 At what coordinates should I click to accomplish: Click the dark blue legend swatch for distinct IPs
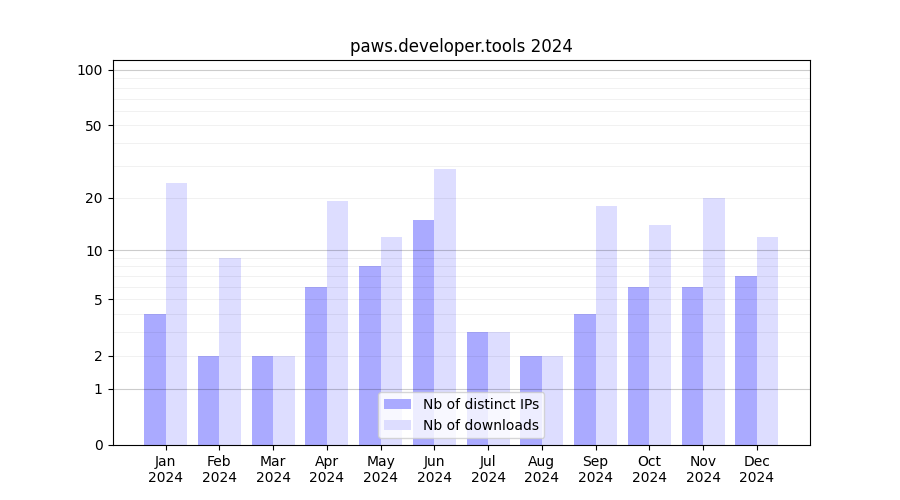point(397,404)
